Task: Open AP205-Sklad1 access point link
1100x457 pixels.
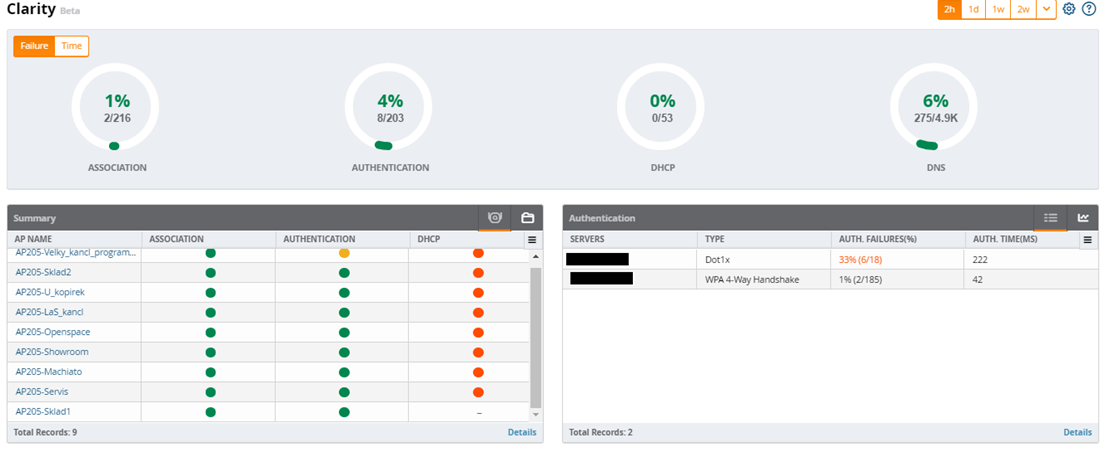Action: (x=43, y=412)
